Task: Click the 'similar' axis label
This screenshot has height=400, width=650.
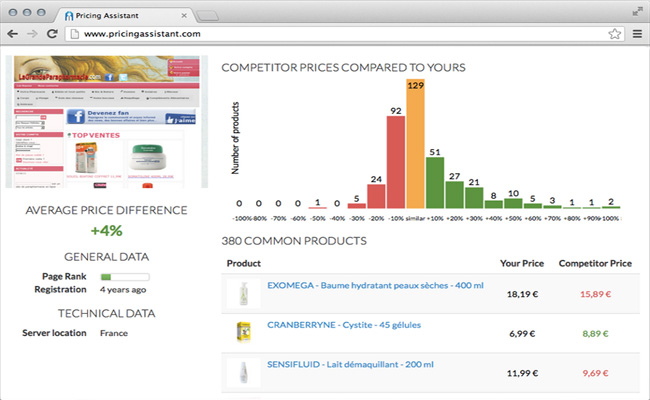Action: point(415,218)
